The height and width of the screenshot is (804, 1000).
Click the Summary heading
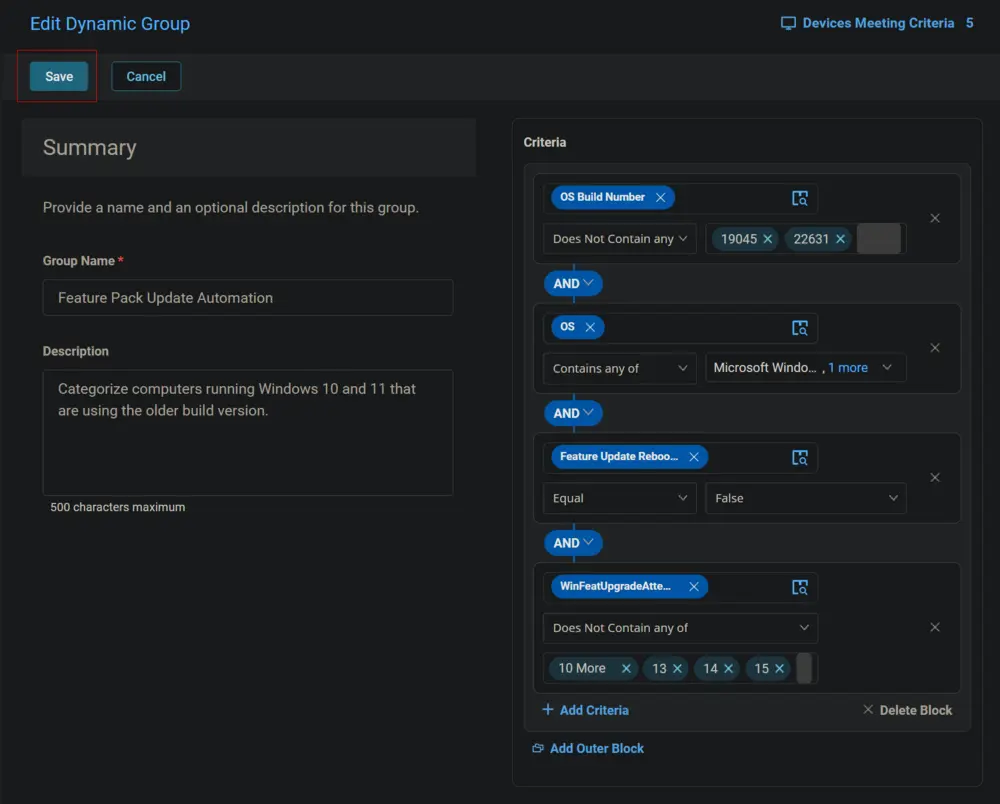coord(89,147)
